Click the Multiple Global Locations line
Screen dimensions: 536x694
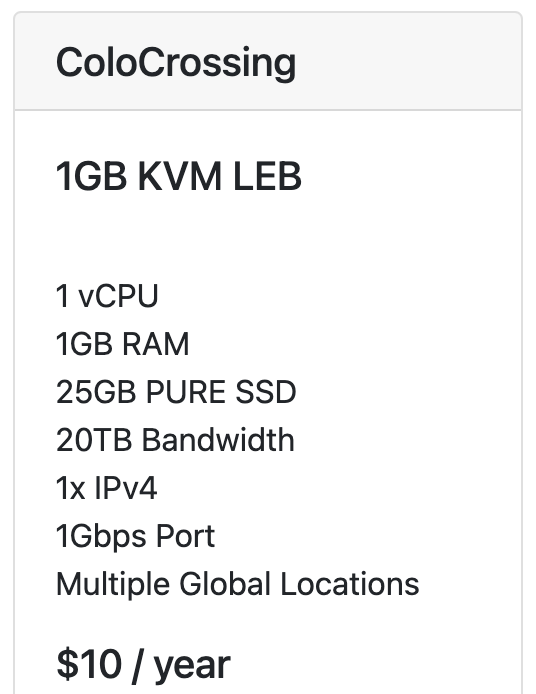238,584
